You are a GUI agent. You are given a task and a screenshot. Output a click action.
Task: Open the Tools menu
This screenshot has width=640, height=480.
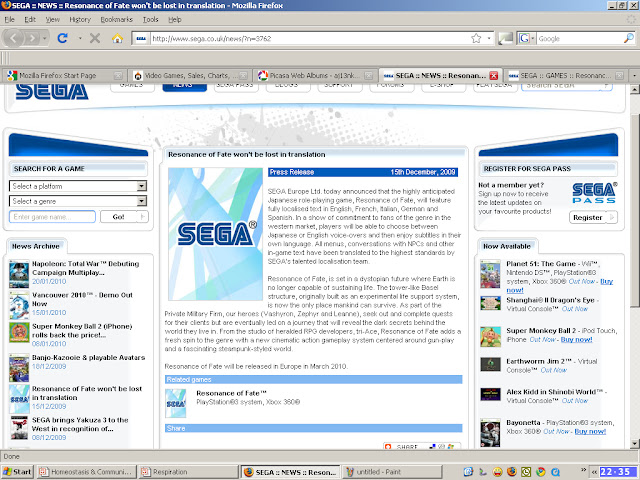151,19
